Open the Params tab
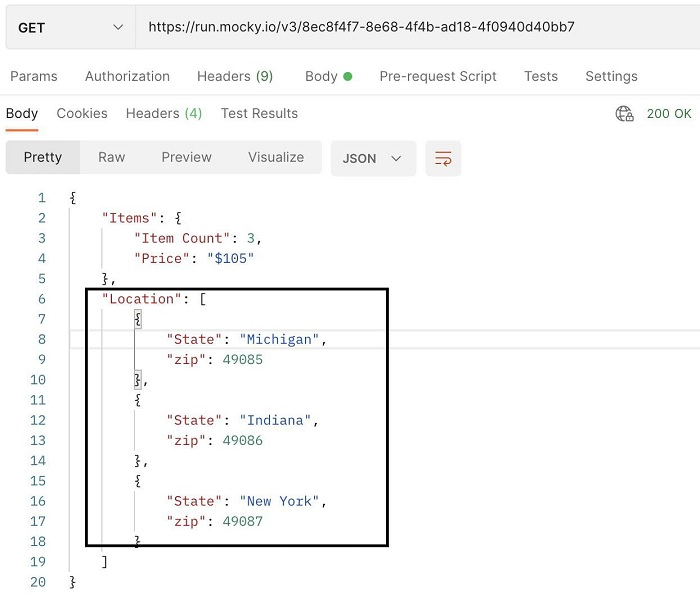 click(34, 76)
